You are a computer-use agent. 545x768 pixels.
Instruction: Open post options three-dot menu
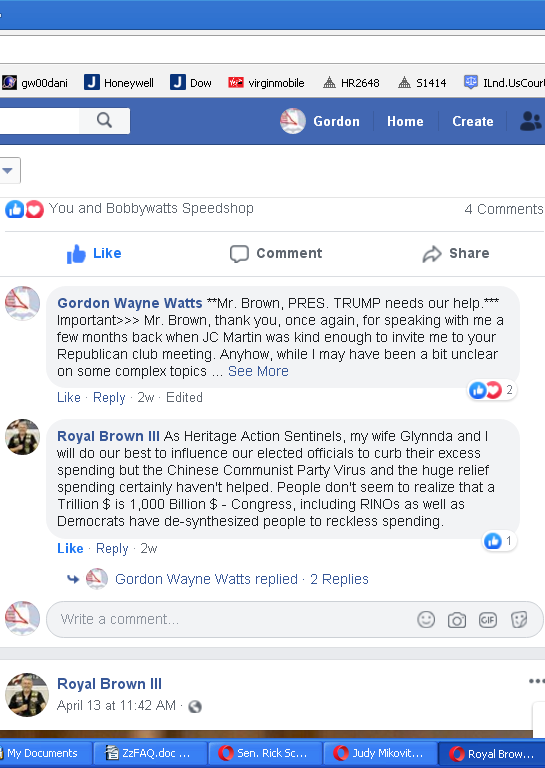tap(536, 681)
